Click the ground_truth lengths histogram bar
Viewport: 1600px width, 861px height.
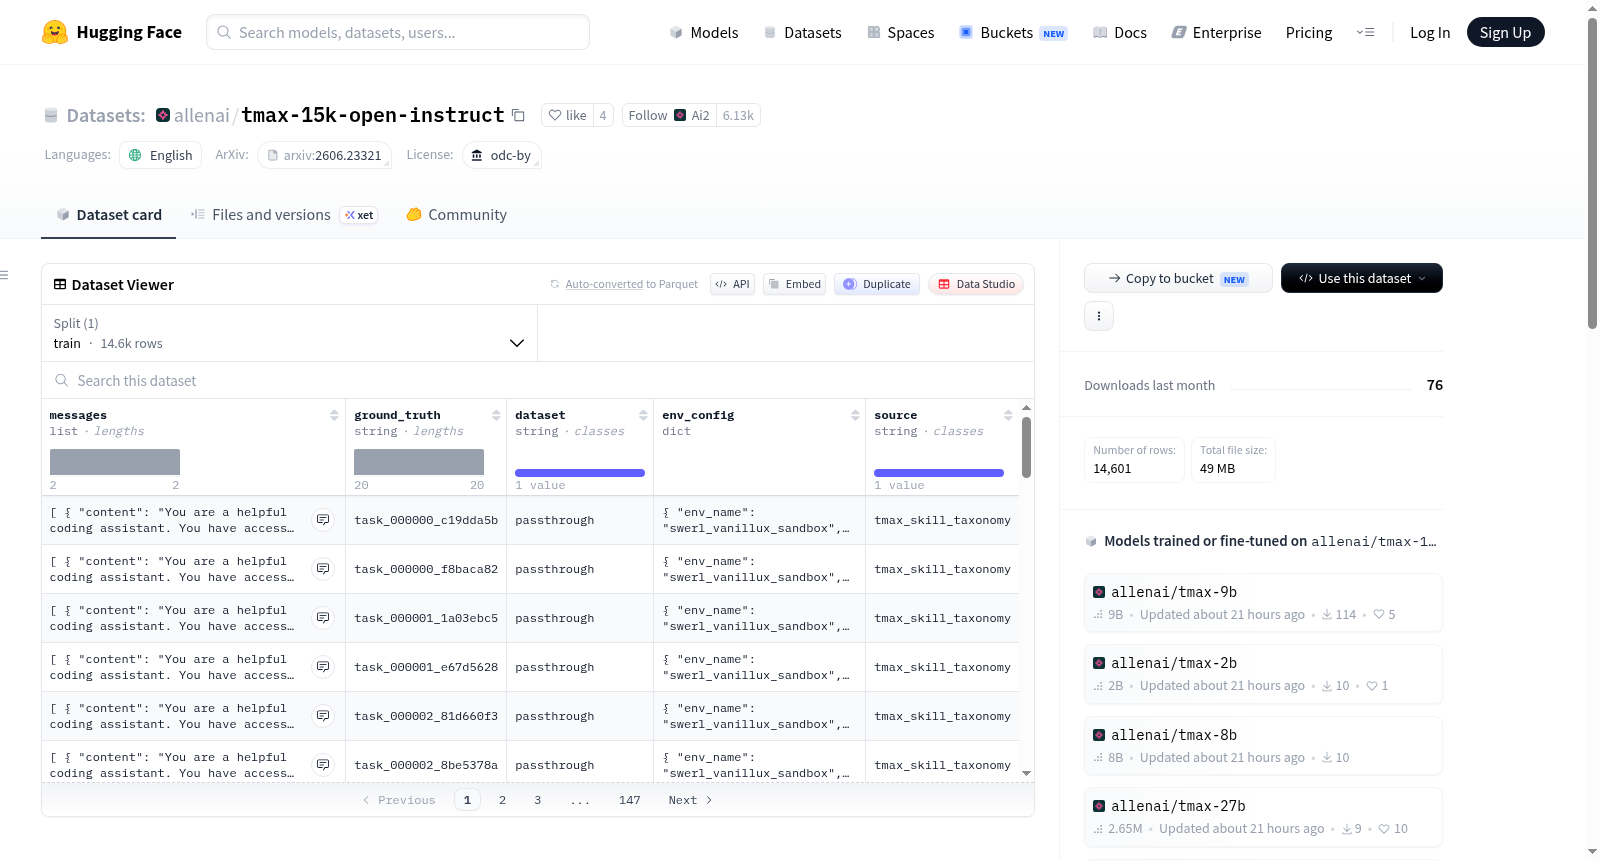point(419,462)
